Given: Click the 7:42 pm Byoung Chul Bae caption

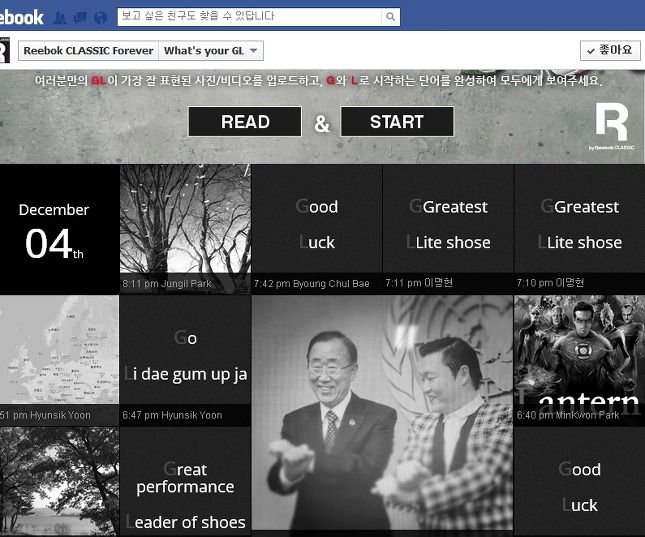Looking at the screenshot, I should pyautogui.click(x=311, y=284).
